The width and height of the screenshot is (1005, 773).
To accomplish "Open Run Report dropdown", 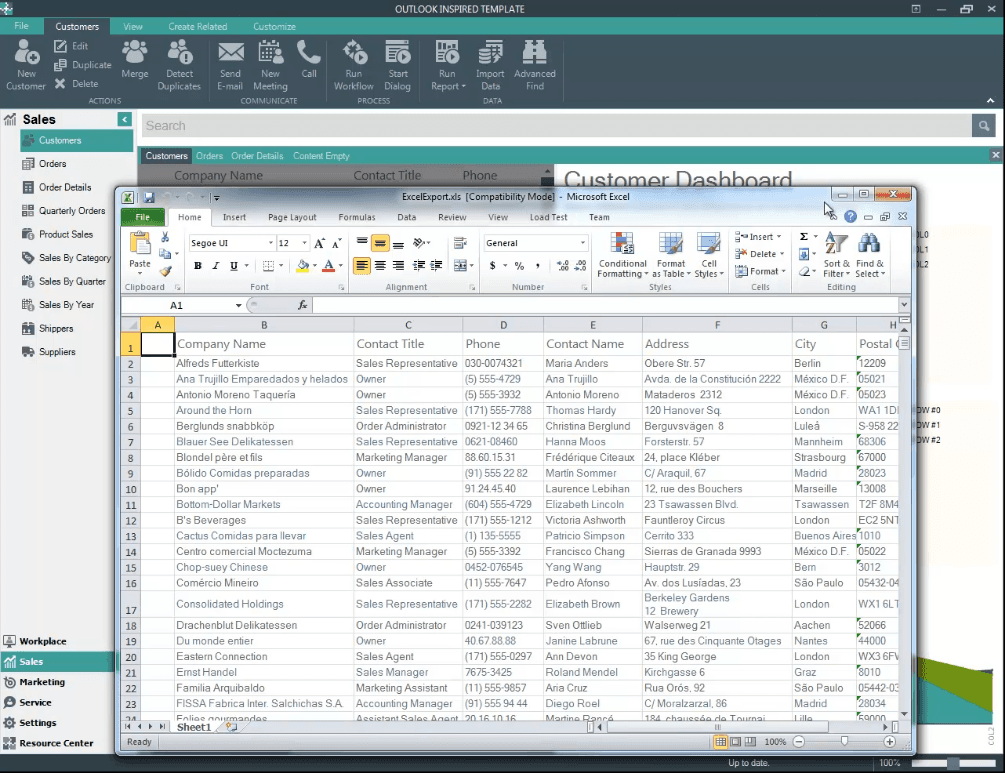I will tap(447, 65).
